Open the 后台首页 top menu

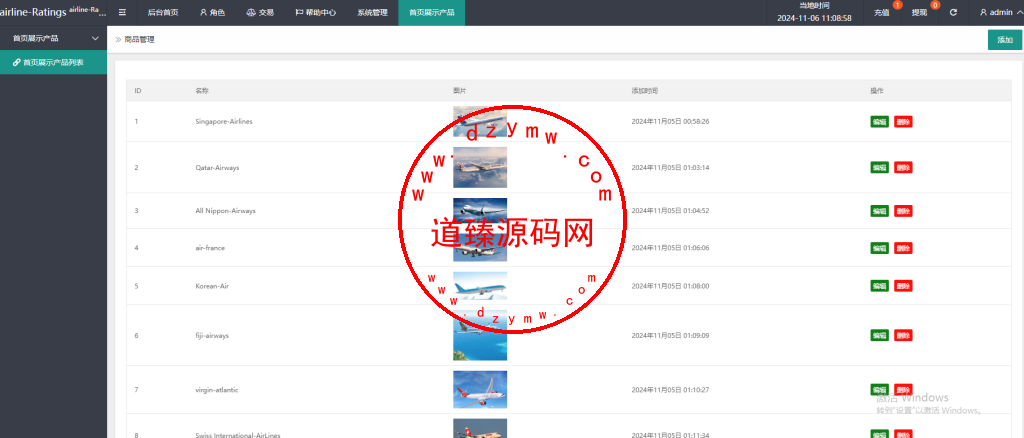163,12
